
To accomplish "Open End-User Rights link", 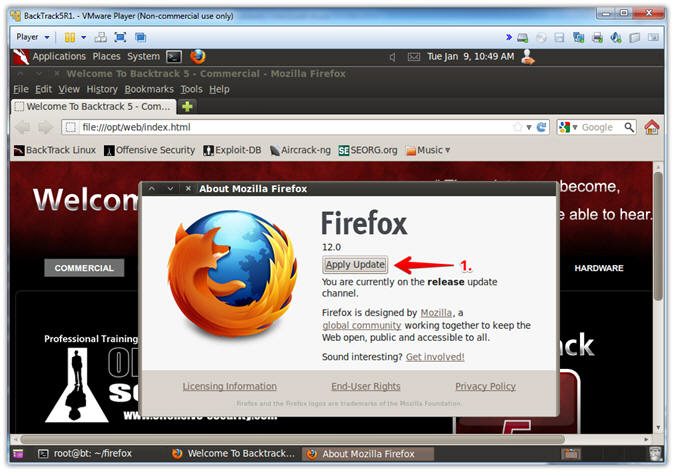I will tap(366, 386).
